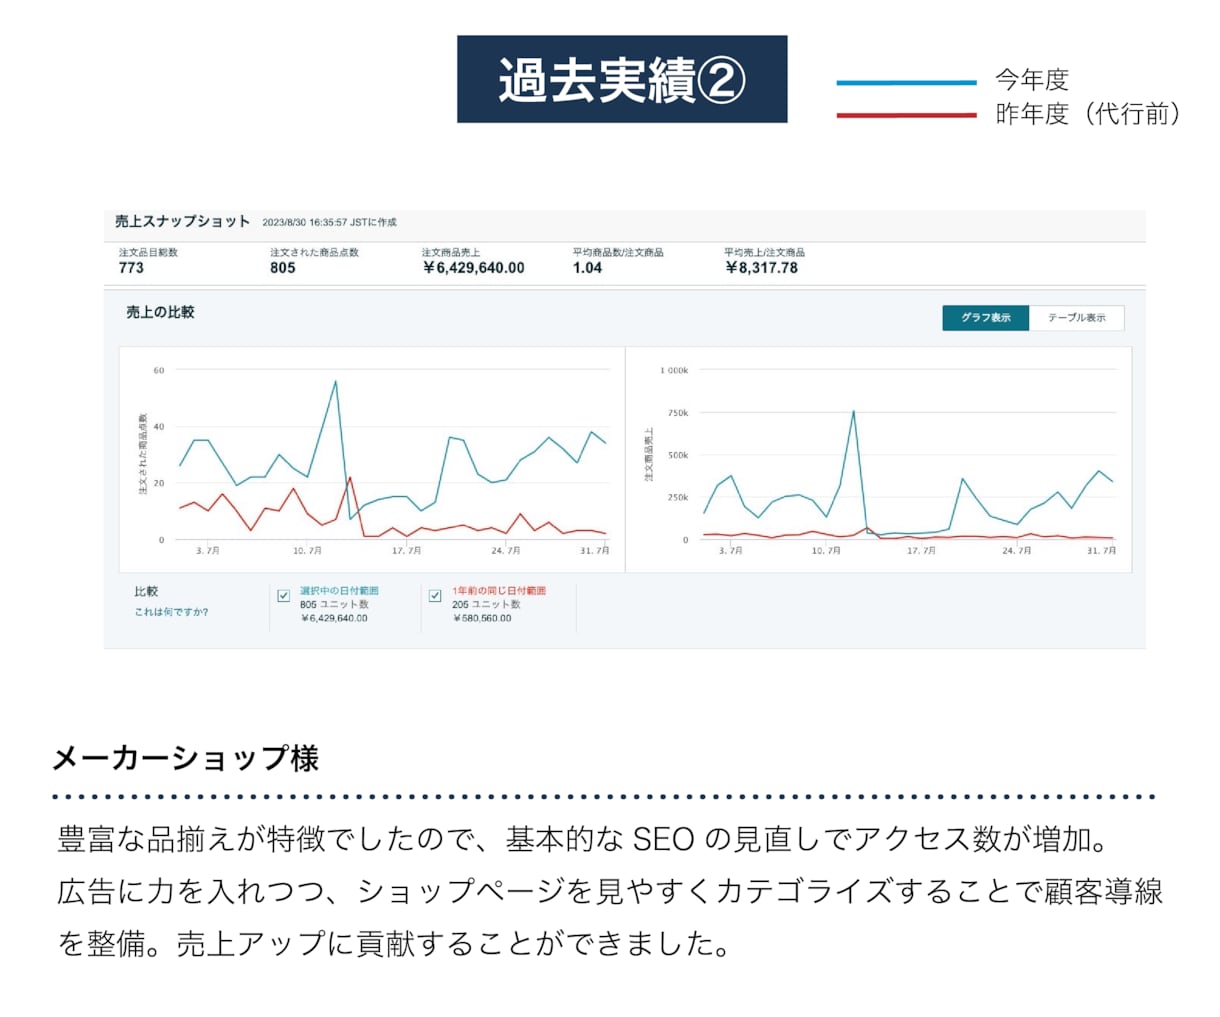Open the これは何ですか? link
Viewport: 1220px width, 1017px height.
pyautogui.click(x=171, y=612)
